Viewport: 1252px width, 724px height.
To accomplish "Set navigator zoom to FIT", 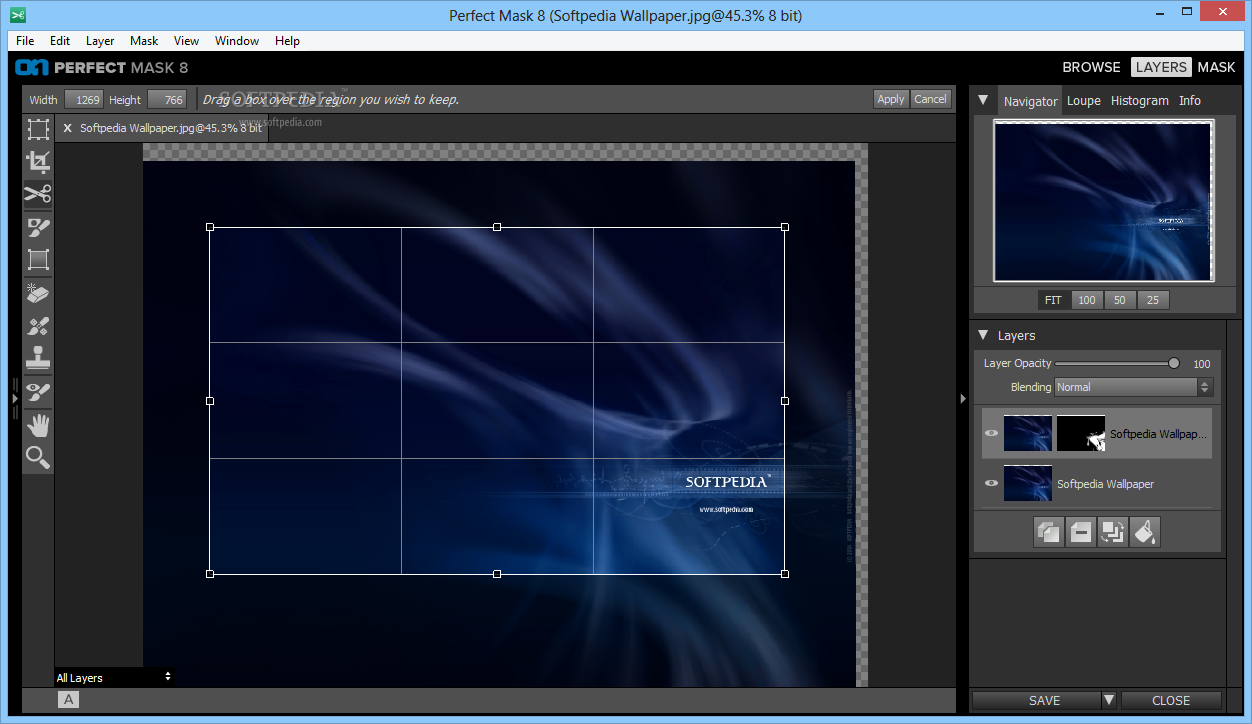I will point(1053,300).
